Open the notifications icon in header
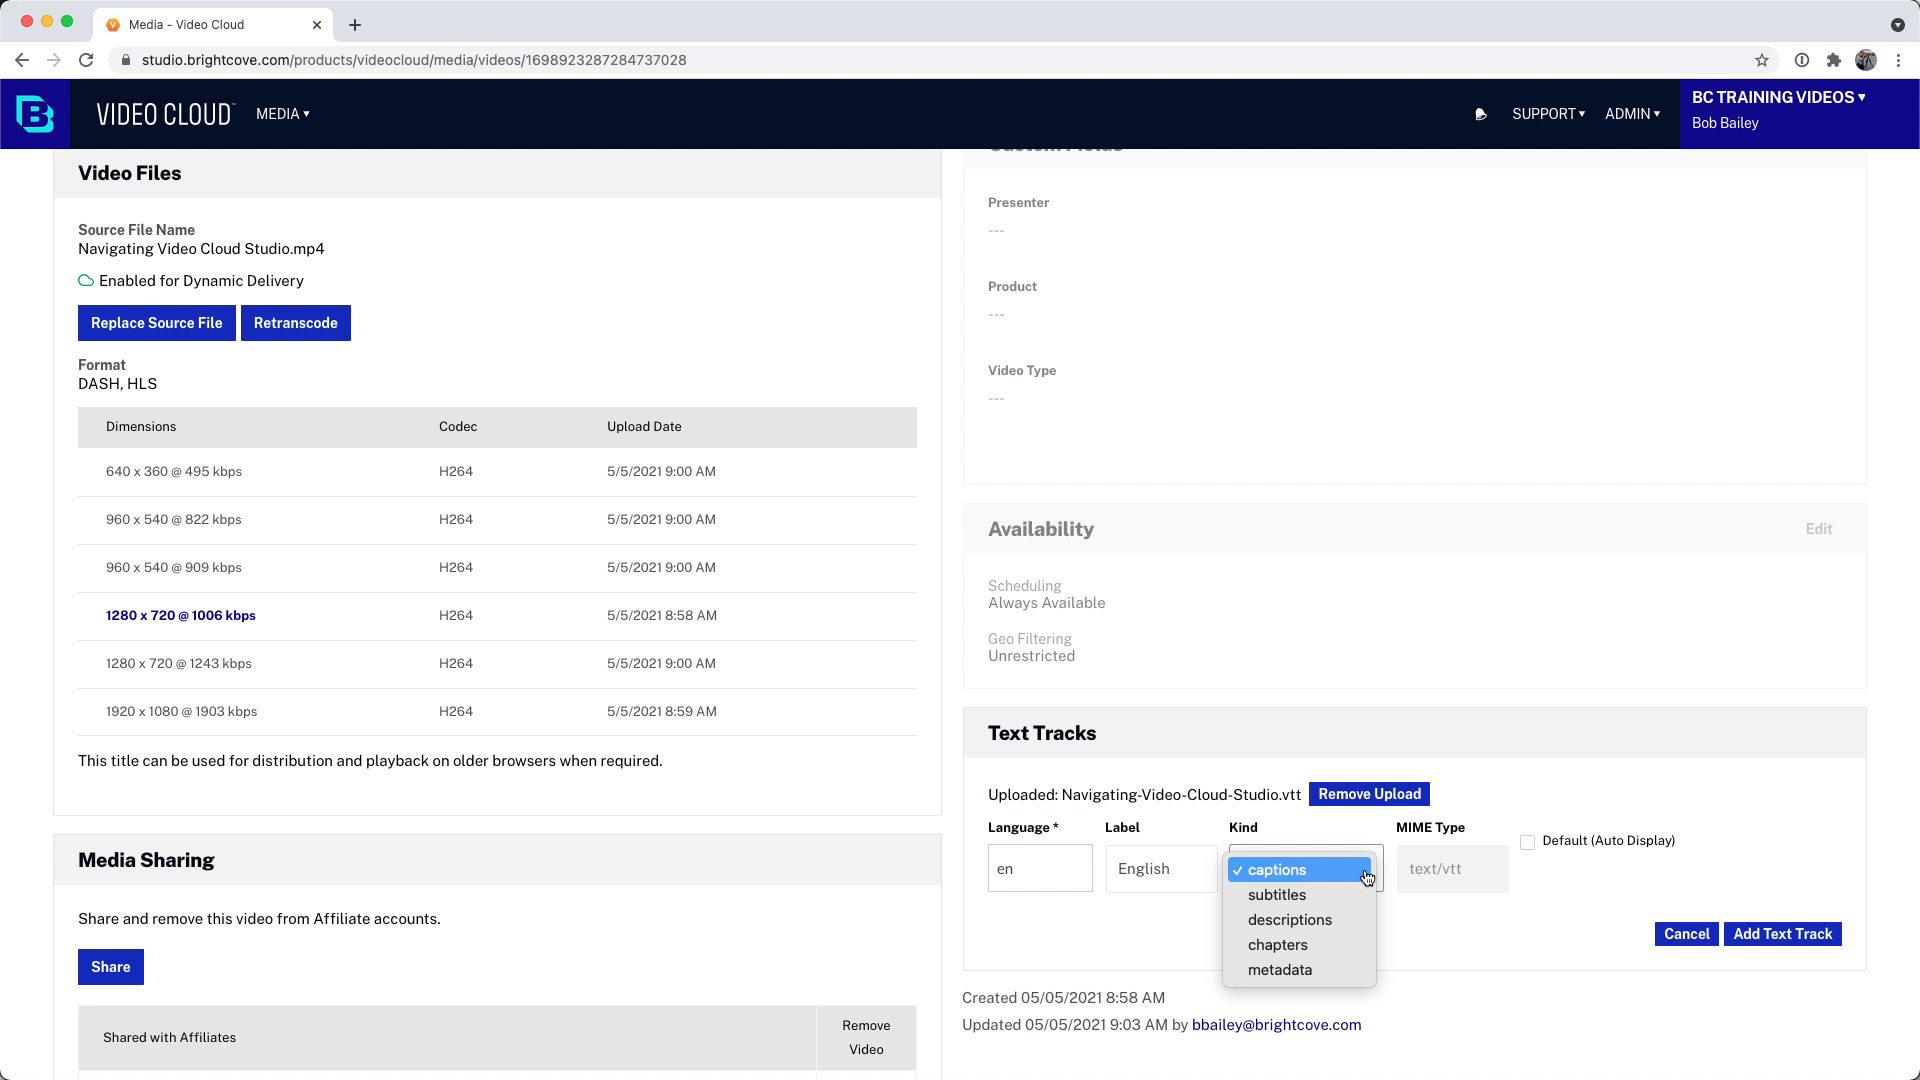The width and height of the screenshot is (1920, 1080). pos(1481,114)
